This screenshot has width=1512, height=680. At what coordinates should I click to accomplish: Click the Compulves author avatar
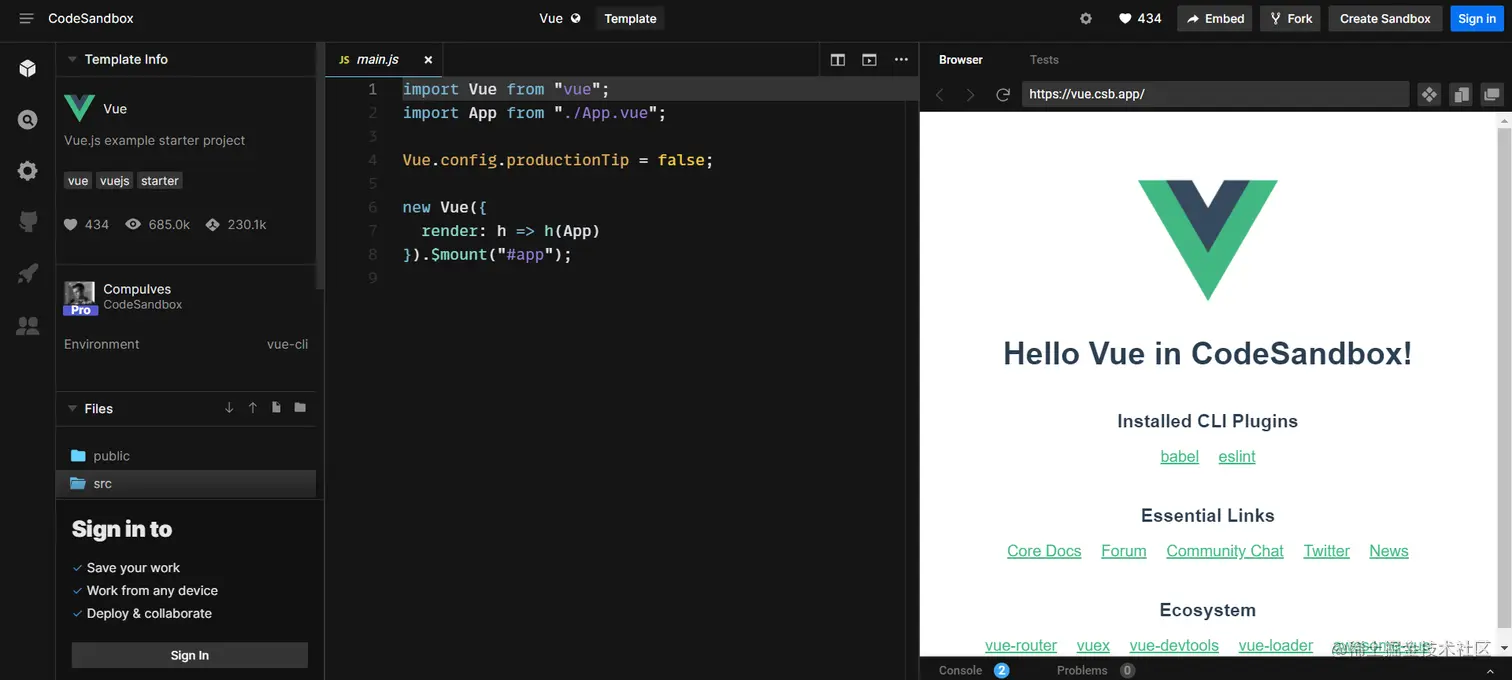[x=80, y=298]
